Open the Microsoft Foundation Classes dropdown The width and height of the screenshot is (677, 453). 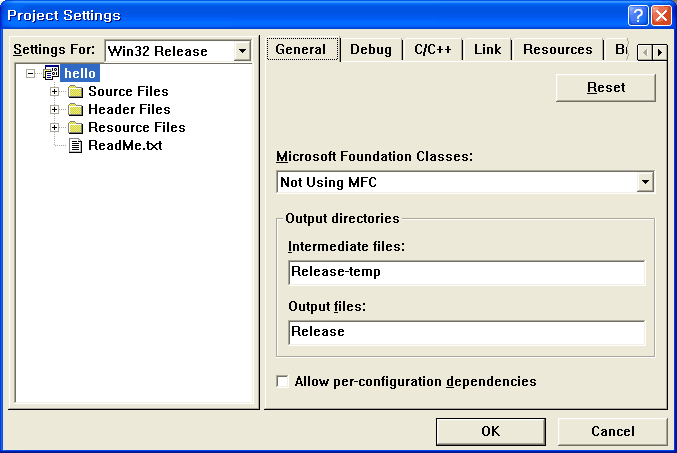click(x=645, y=182)
